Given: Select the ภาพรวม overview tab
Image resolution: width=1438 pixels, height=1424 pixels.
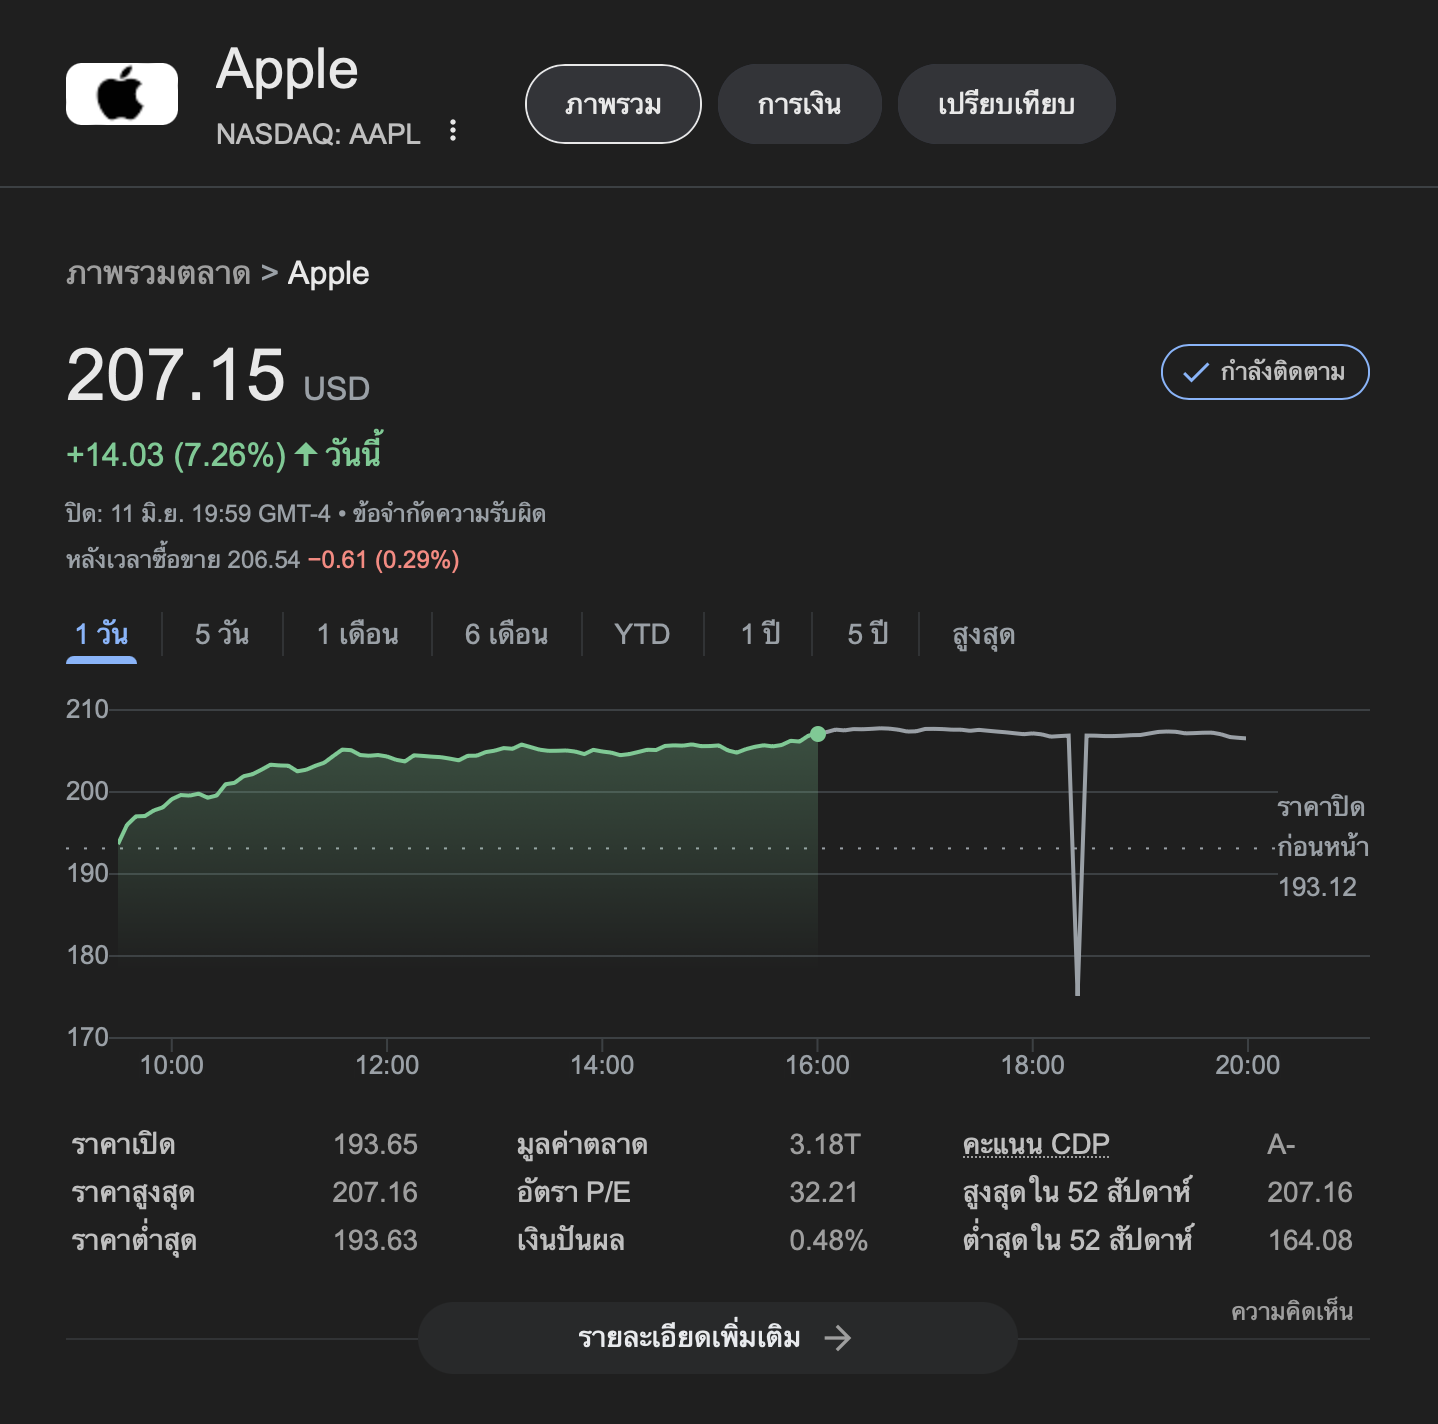Looking at the screenshot, I should 612,104.
